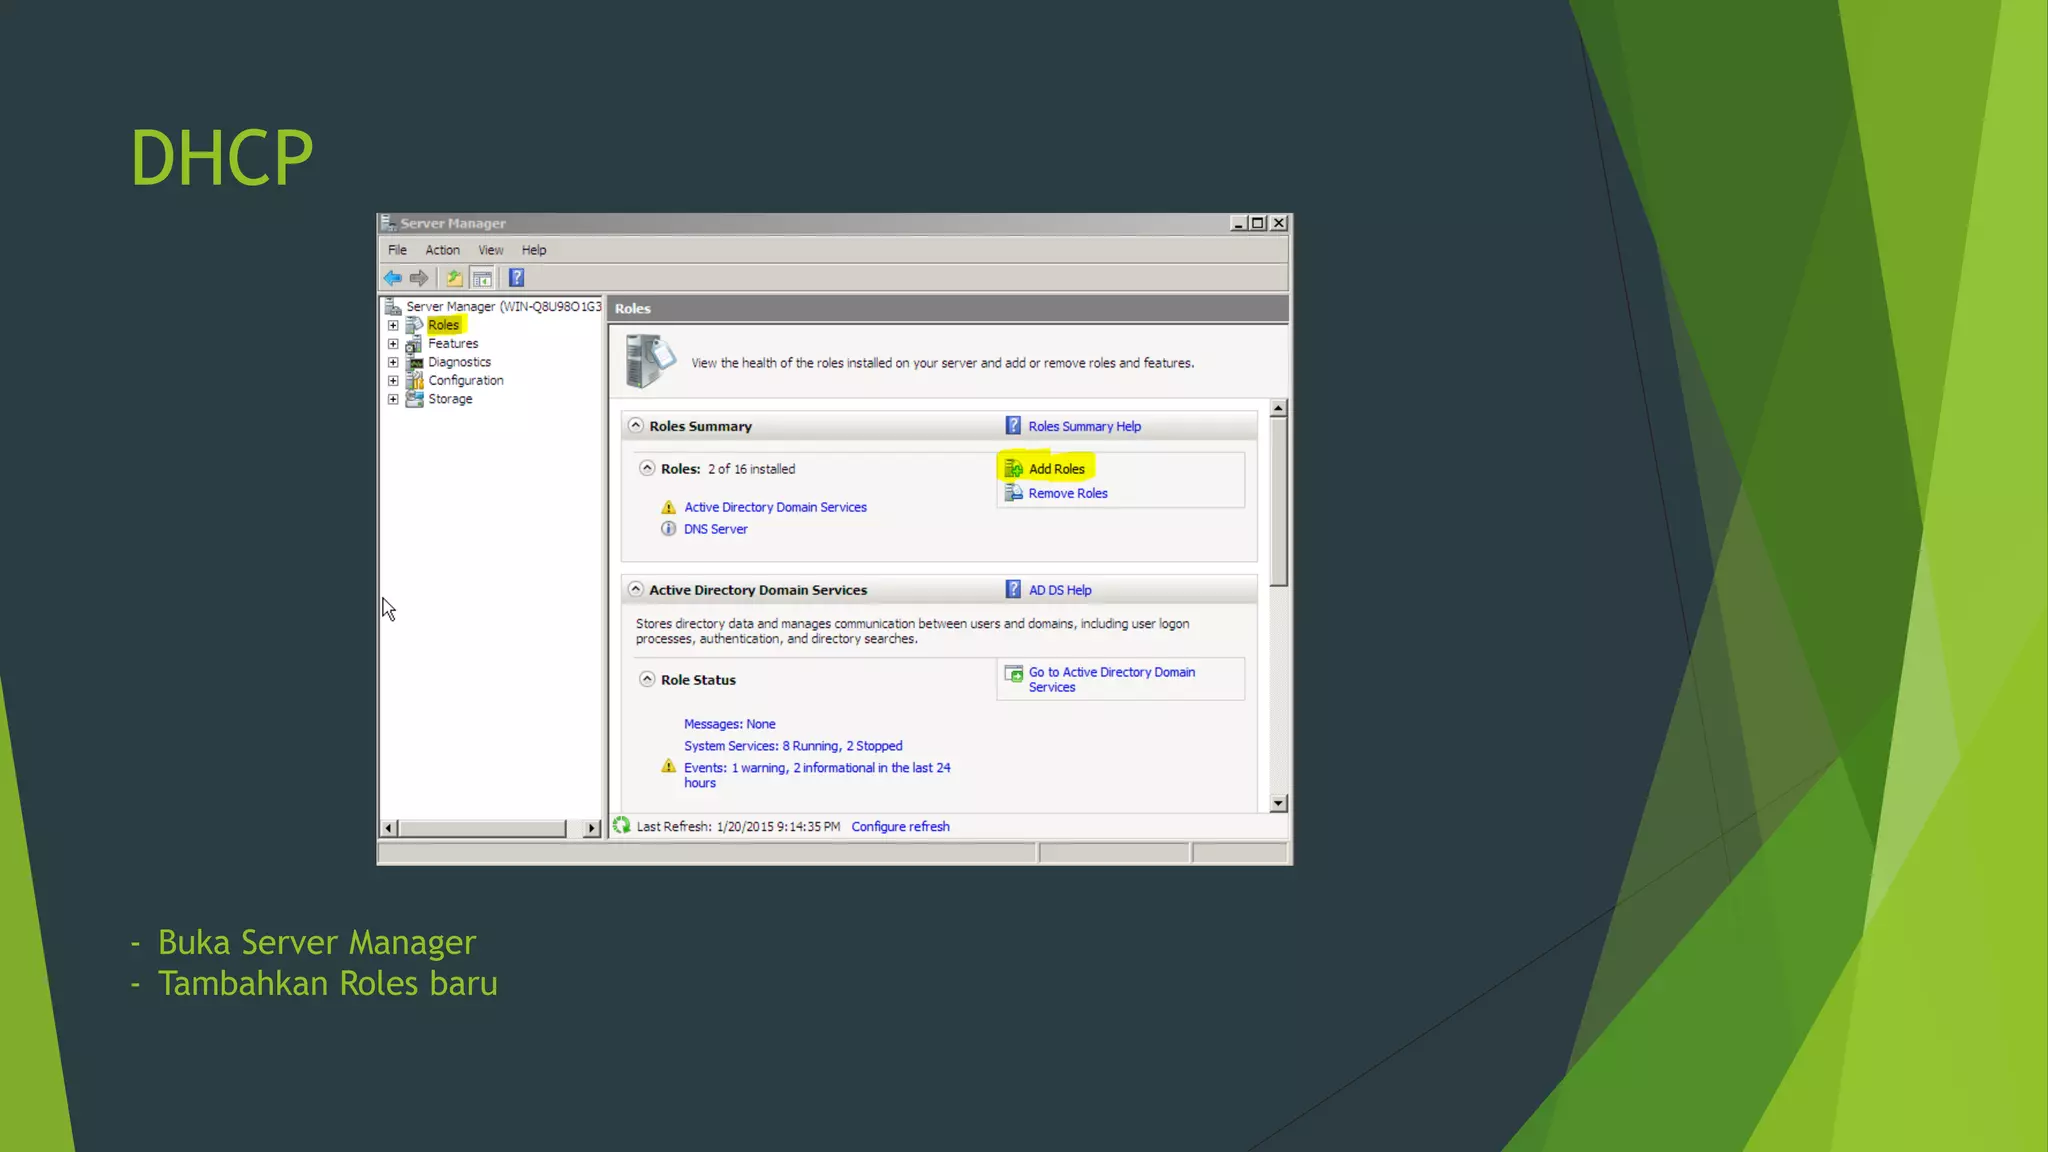Click the Roles Summary Help question icon

[x=1013, y=426]
